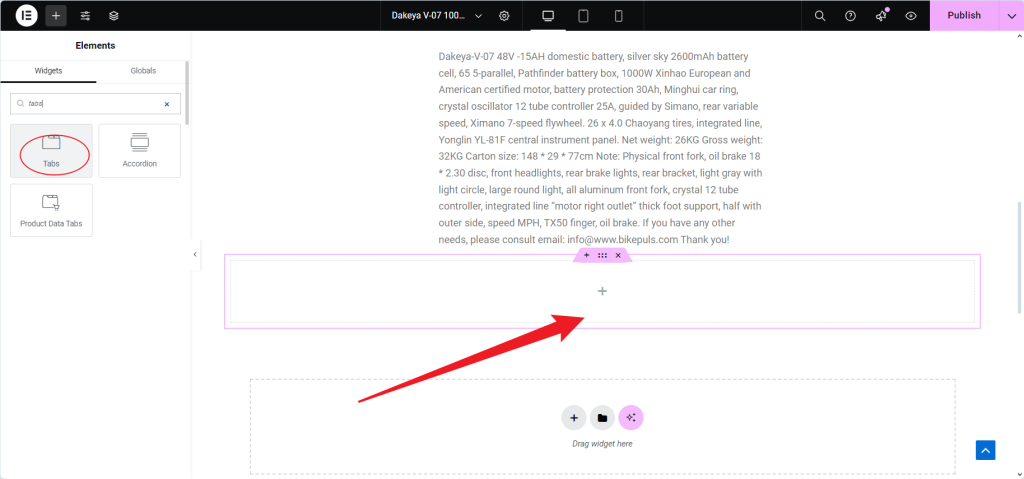Switch to the Widgets tab

tap(48, 71)
